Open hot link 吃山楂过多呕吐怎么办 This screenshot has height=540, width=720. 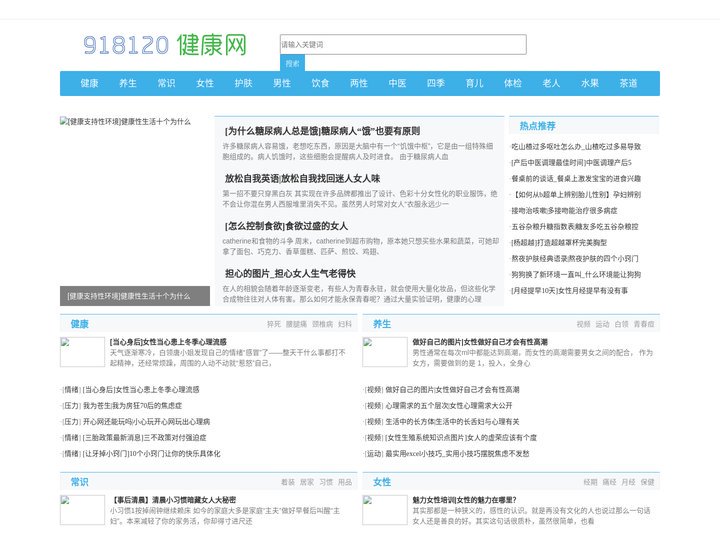(576, 146)
